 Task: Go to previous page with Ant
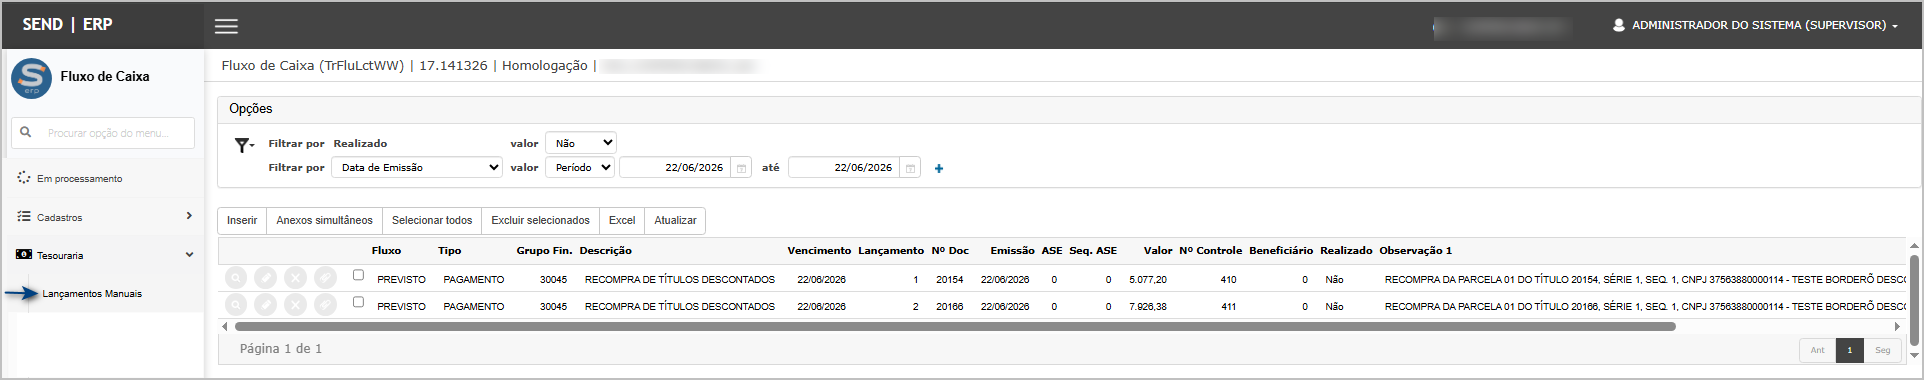(x=1817, y=350)
